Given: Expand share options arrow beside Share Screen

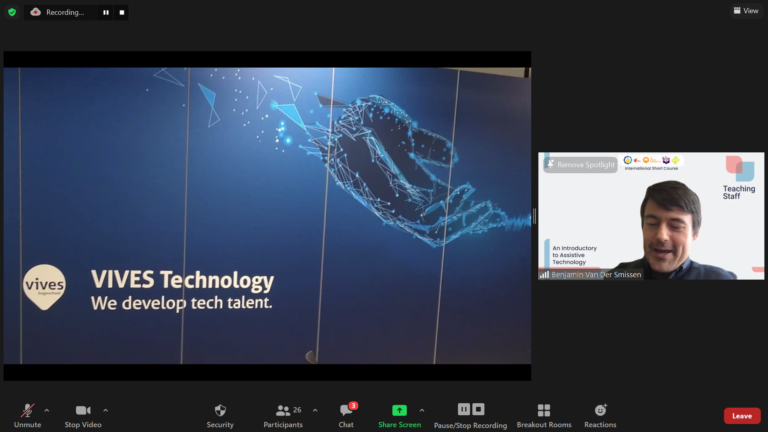Looking at the screenshot, I should [x=421, y=410].
